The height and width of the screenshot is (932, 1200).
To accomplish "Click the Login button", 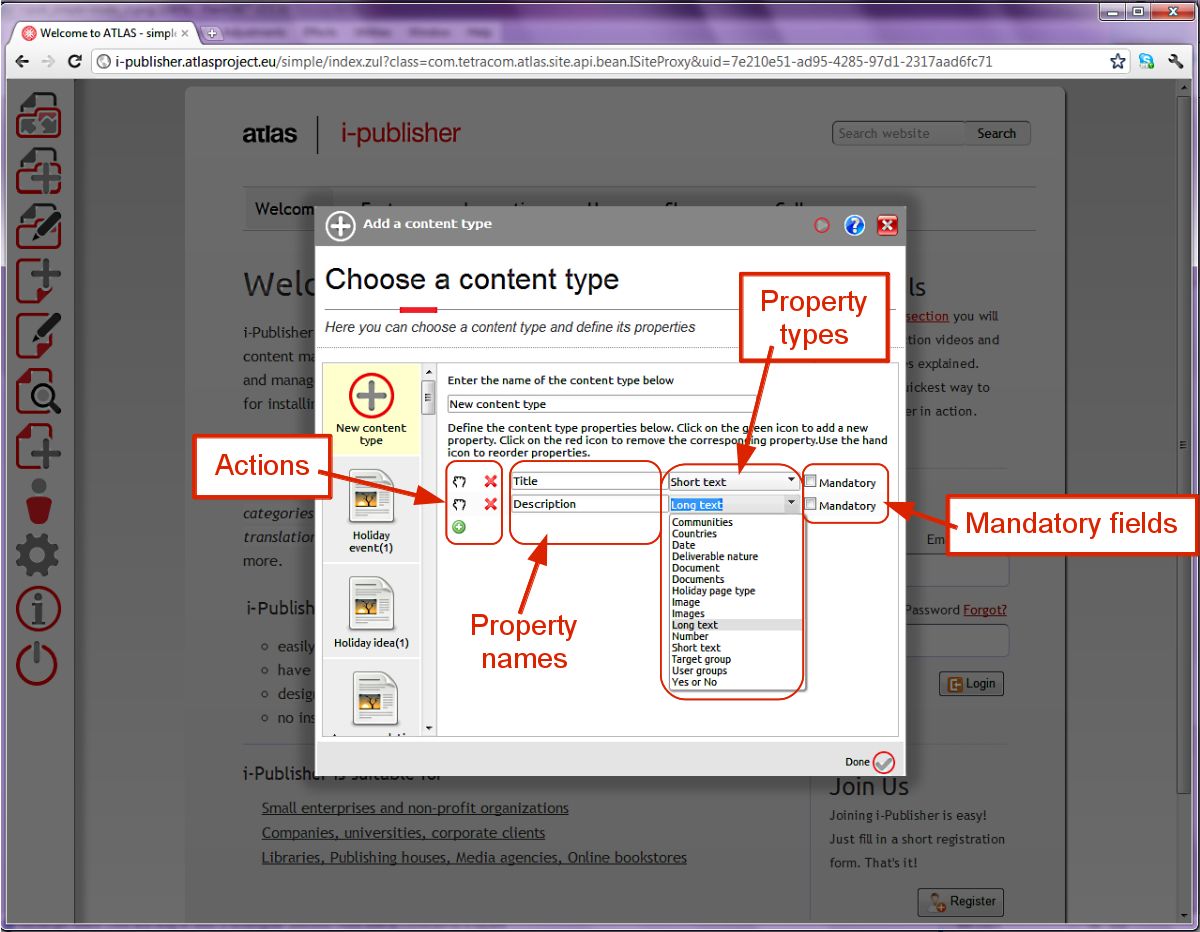I will pyautogui.click(x=972, y=683).
